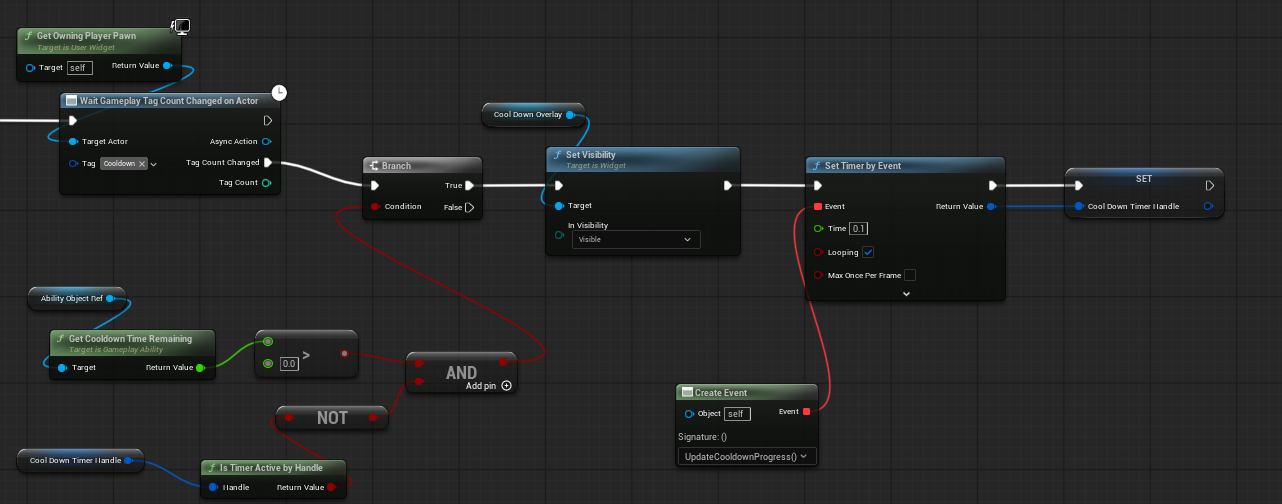This screenshot has width=1282, height=504.
Task: Open the UpdateCooldownProgress() signature dropdown
Action: (x=747, y=456)
